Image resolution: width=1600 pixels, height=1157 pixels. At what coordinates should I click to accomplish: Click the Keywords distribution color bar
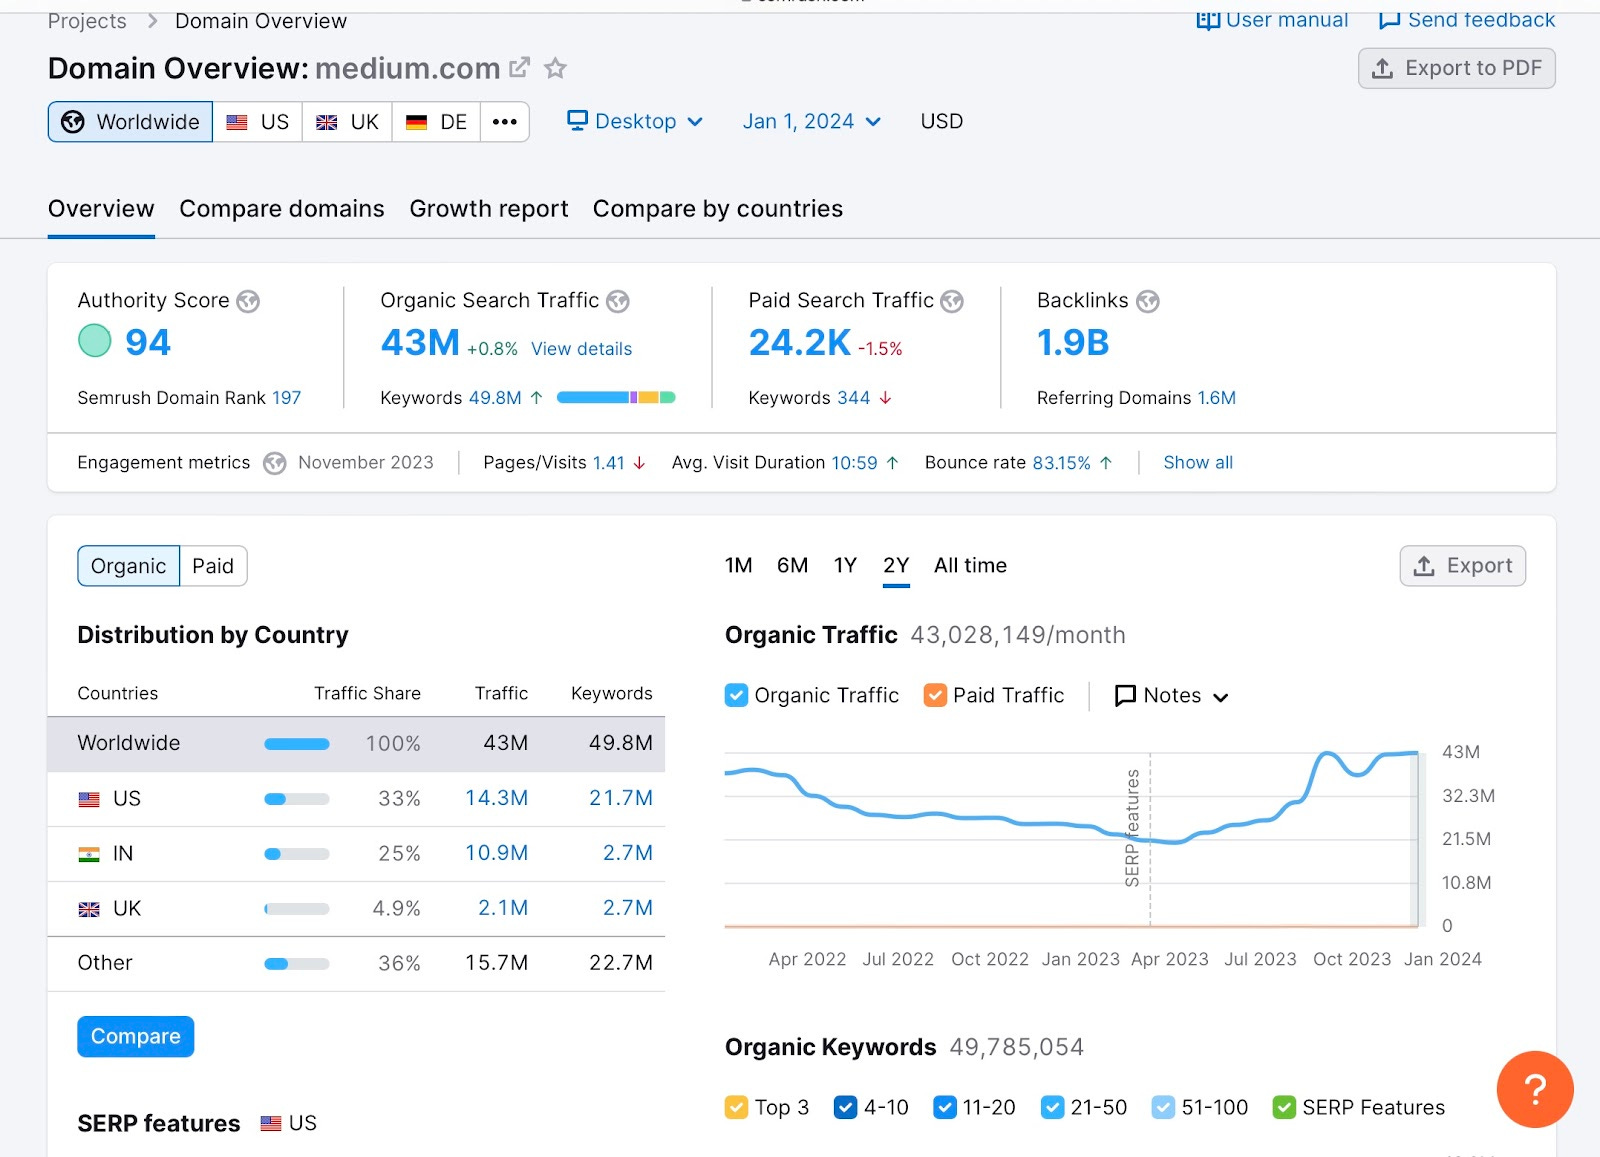pyautogui.click(x=616, y=398)
